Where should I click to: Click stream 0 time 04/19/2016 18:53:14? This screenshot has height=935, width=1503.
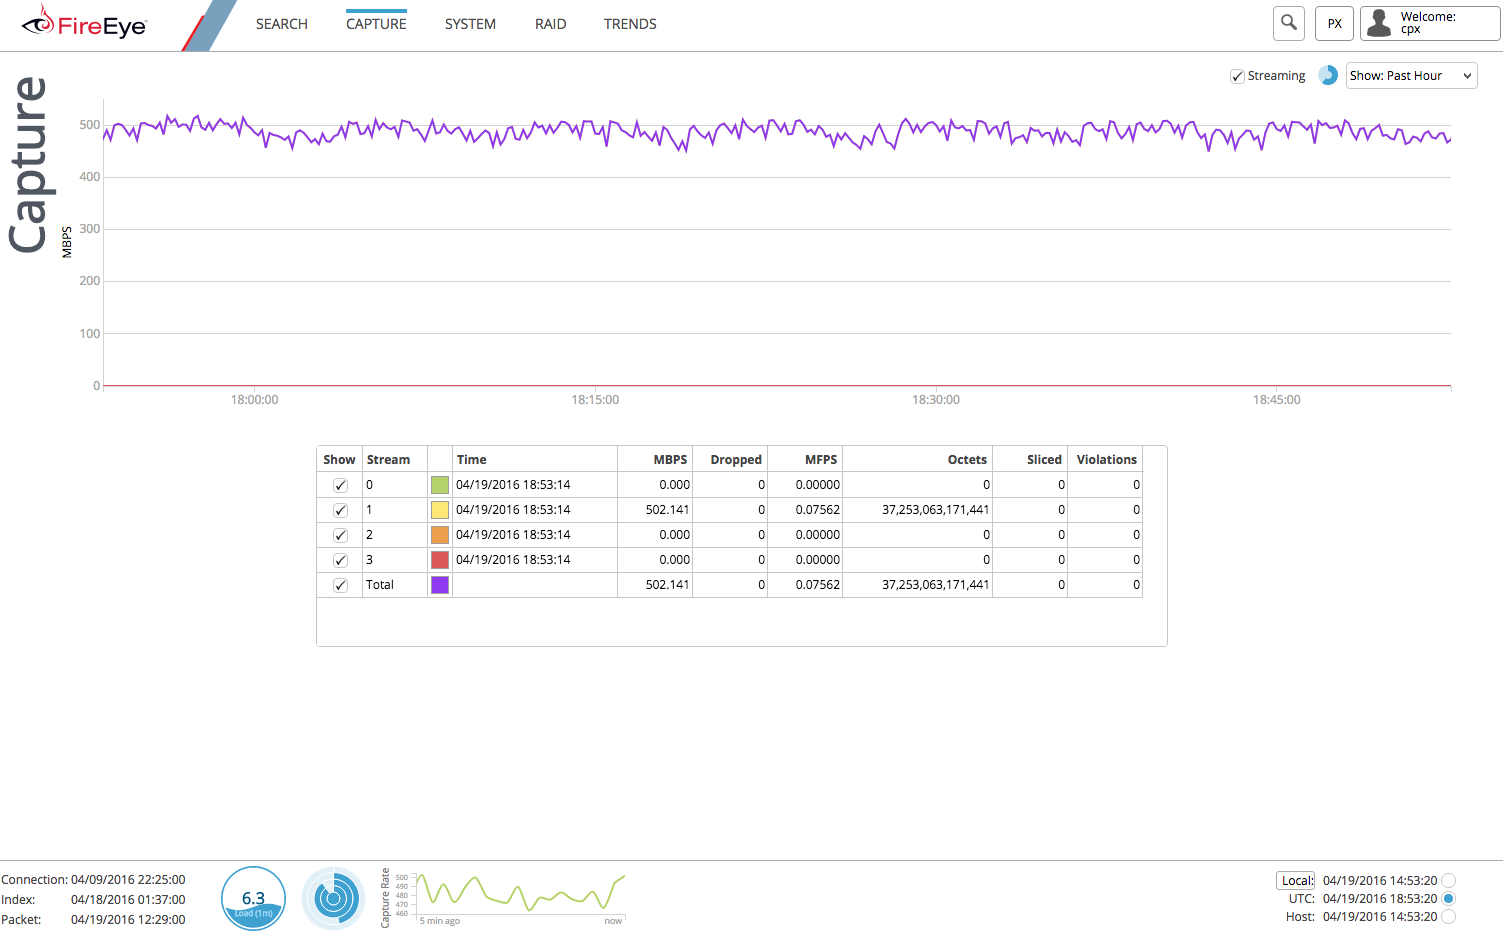point(513,485)
